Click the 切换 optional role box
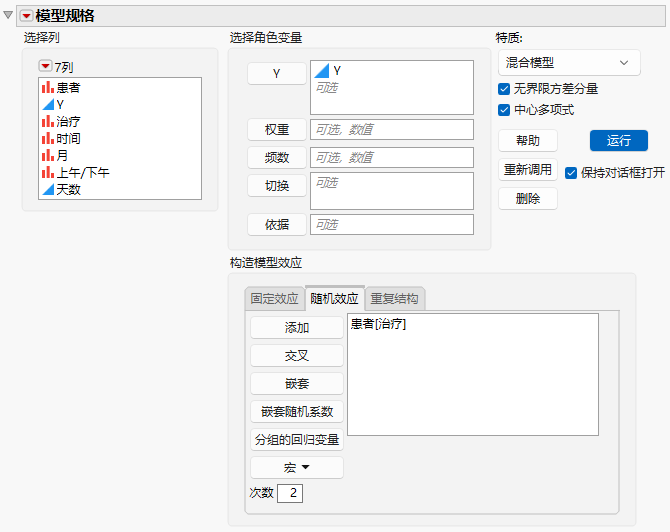Image resolution: width=670 pixels, height=532 pixels. coord(392,191)
